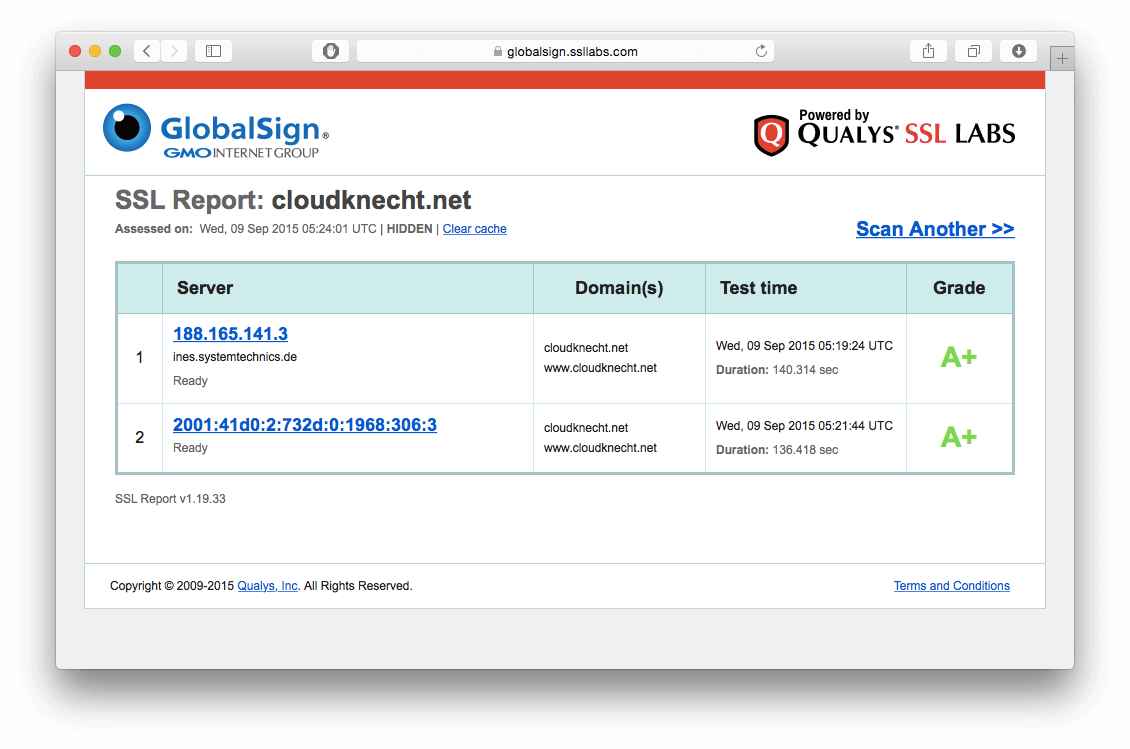Show all tabs overview icon
Screen dimensions: 1130x749
(x=974, y=51)
